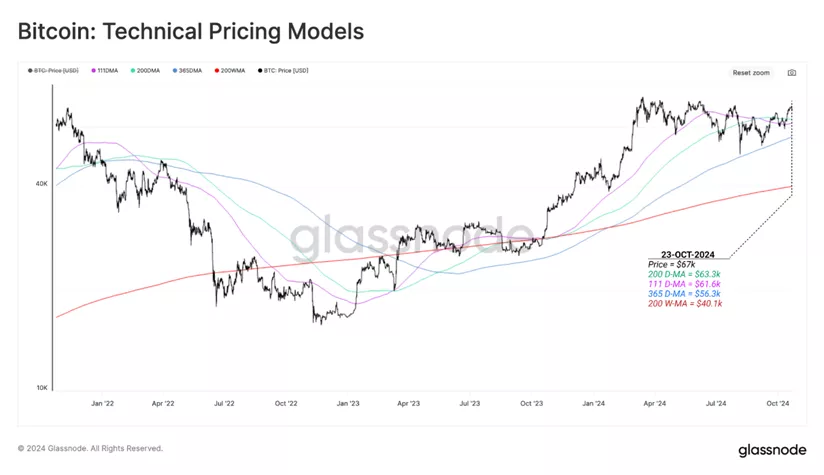
Task: Click the Bitcoin: Technical Pricing Models title
Action: tap(191, 32)
